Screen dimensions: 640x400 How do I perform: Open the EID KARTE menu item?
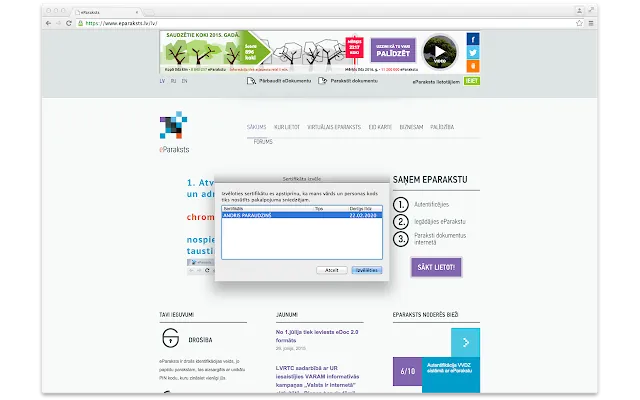380,127
